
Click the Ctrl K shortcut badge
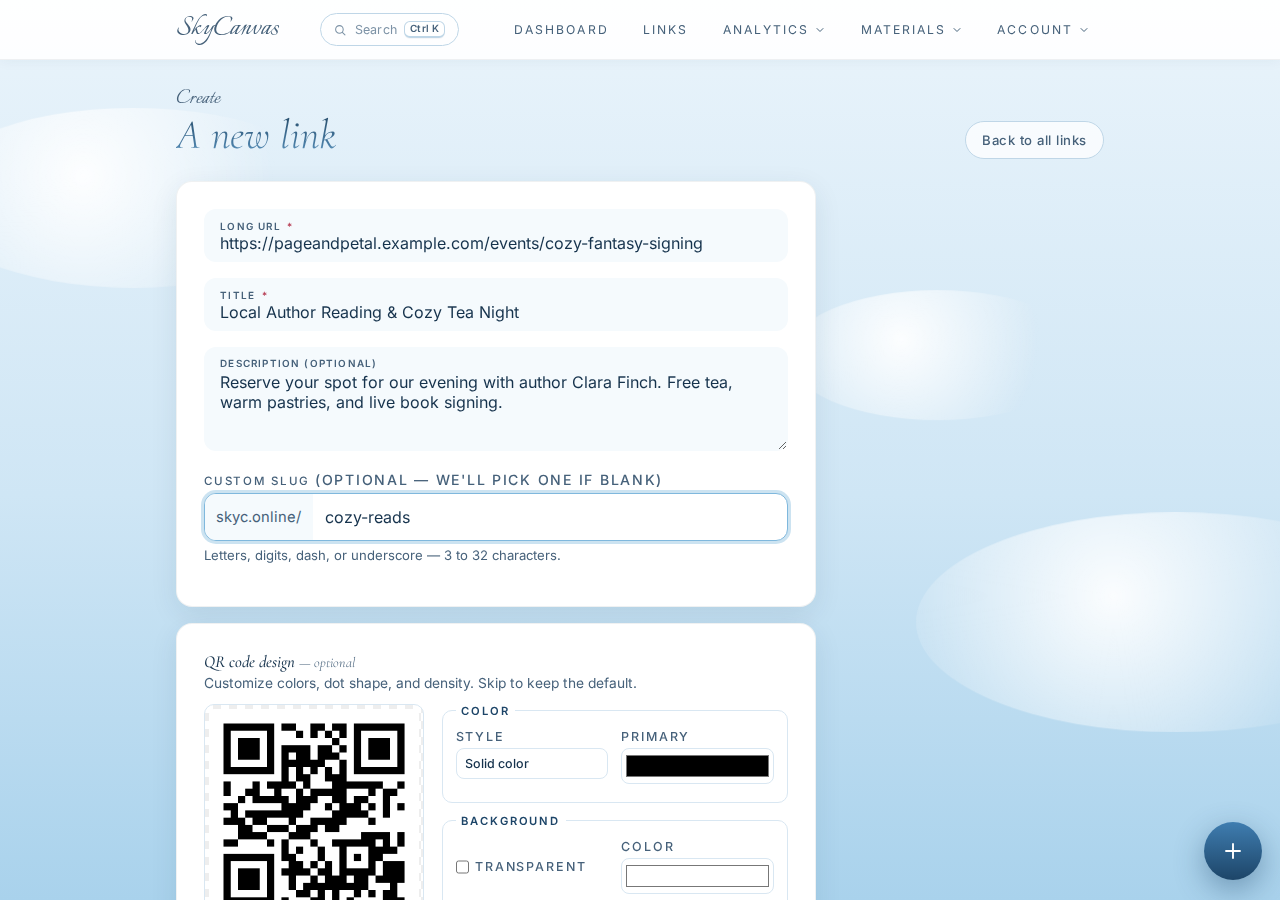point(424,29)
